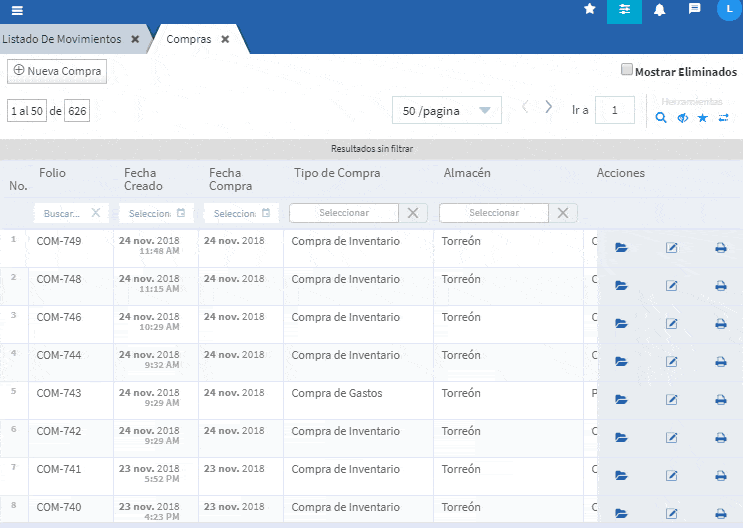Open folder icon for COM-749
Image resolution: width=743 pixels, height=528 pixels.
(x=621, y=247)
